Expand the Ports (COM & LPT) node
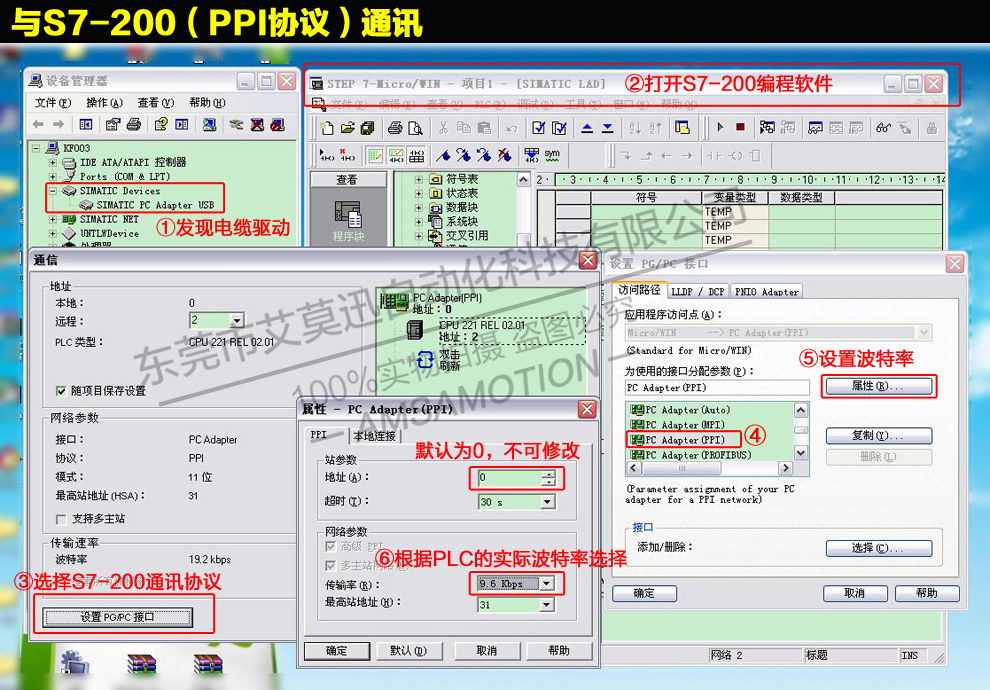990x690 pixels. pyautogui.click(x=52, y=176)
